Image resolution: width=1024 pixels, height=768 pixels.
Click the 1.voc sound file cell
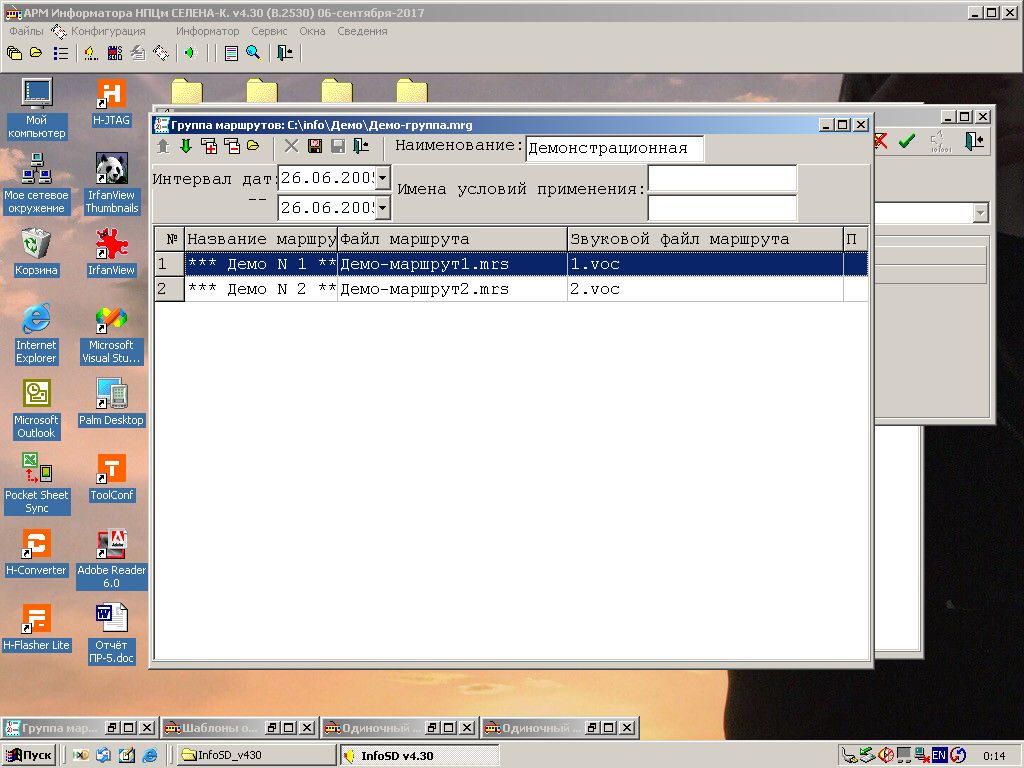705,264
